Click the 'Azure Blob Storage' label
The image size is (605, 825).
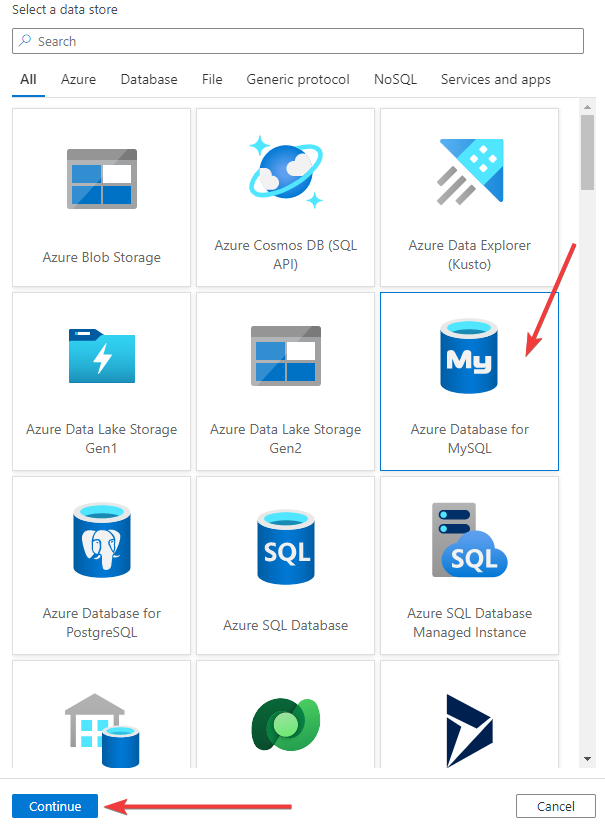click(x=102, y=257)
